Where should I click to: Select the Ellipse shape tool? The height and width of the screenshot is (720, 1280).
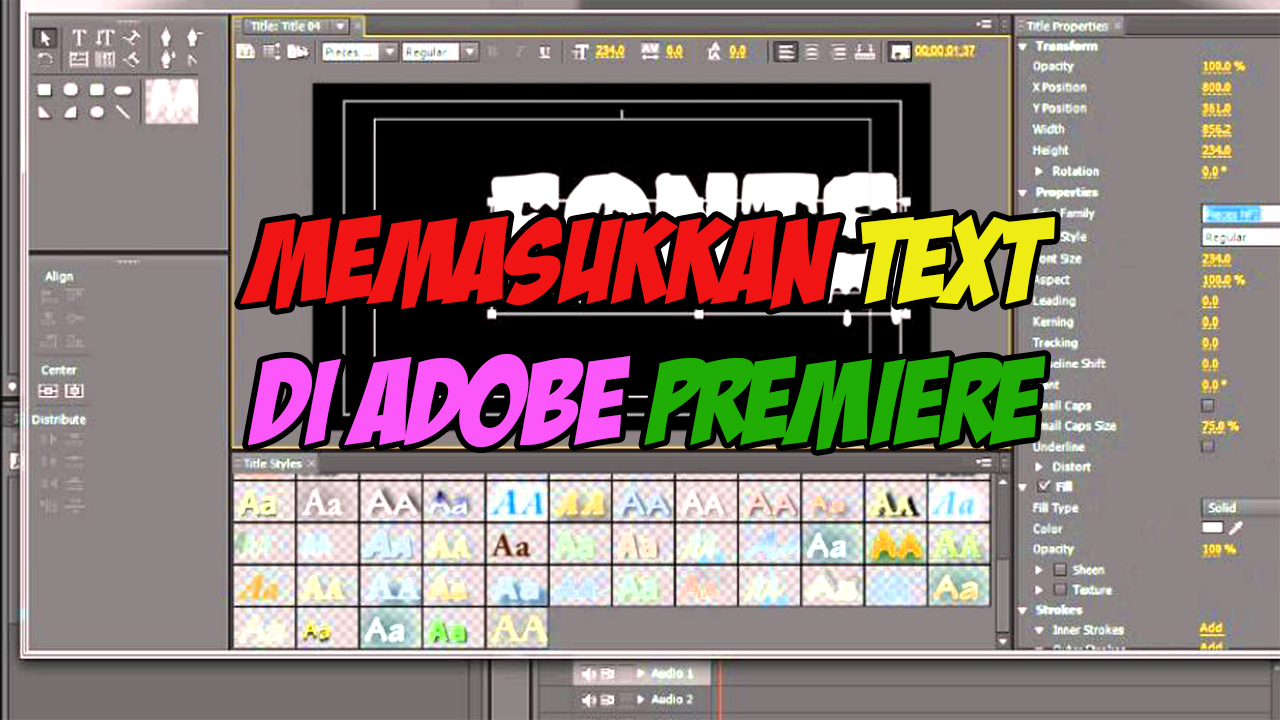(97, 112)
